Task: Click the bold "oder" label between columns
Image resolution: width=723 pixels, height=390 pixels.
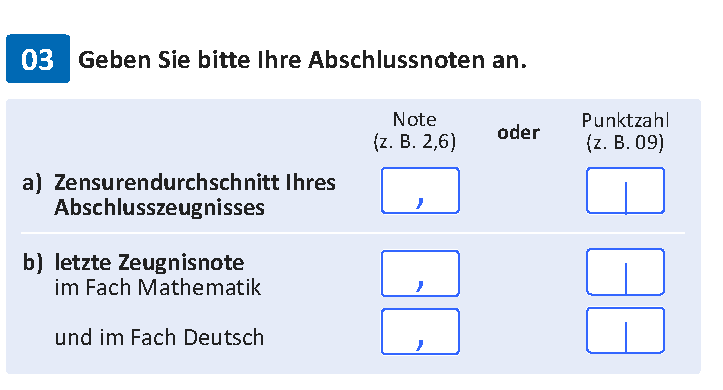Action: [518, 133]
